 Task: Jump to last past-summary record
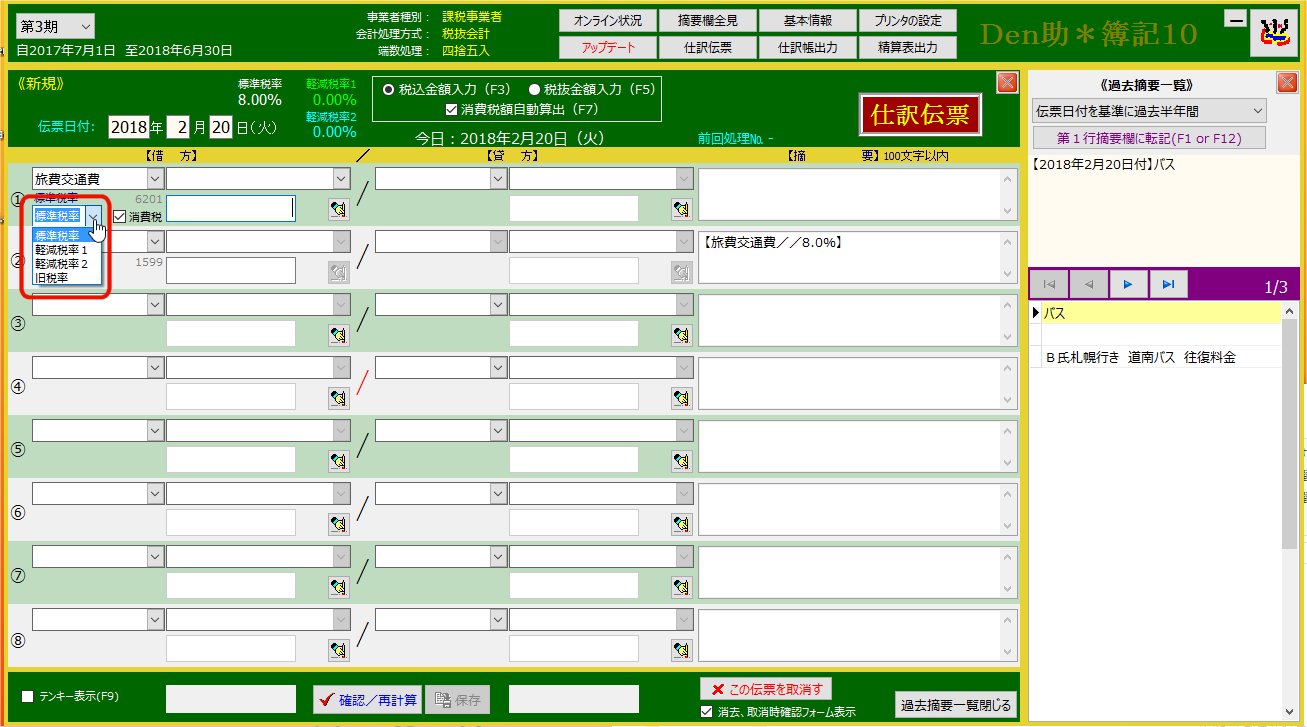click(x=1167, y=285)
